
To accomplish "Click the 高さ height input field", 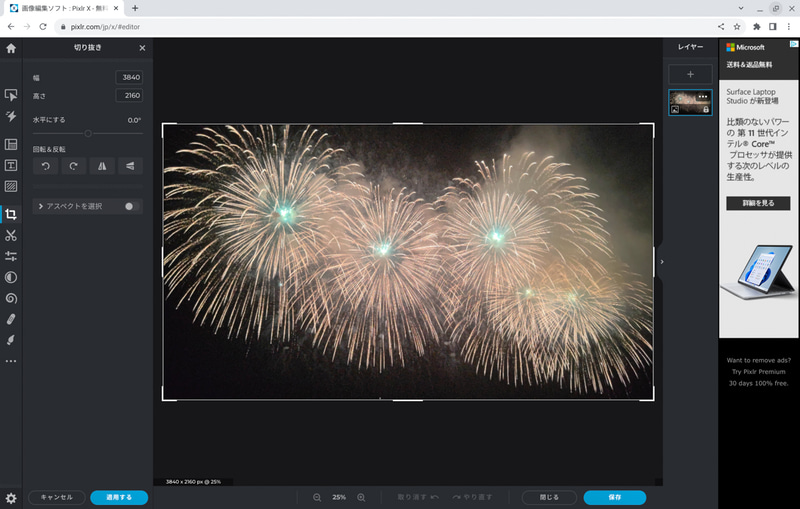I will pyautogui.click(x=129, y=95).
